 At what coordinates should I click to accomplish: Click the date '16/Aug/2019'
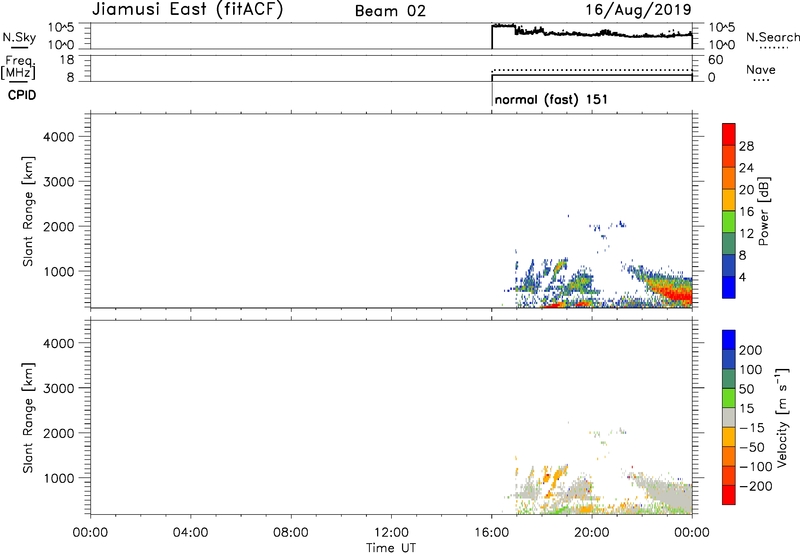tap(638, 10)
